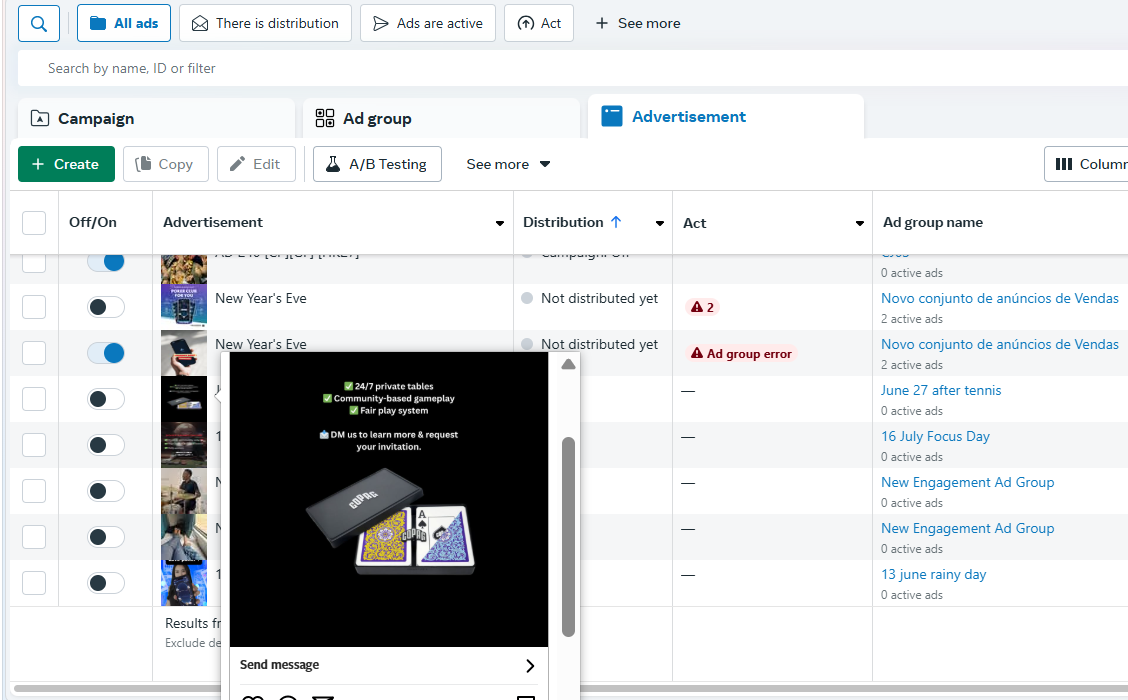The height and width of the screenshot is (700, 1128).
Task: Expand the See more toolbar dropdown
Action: click(508, 164)
